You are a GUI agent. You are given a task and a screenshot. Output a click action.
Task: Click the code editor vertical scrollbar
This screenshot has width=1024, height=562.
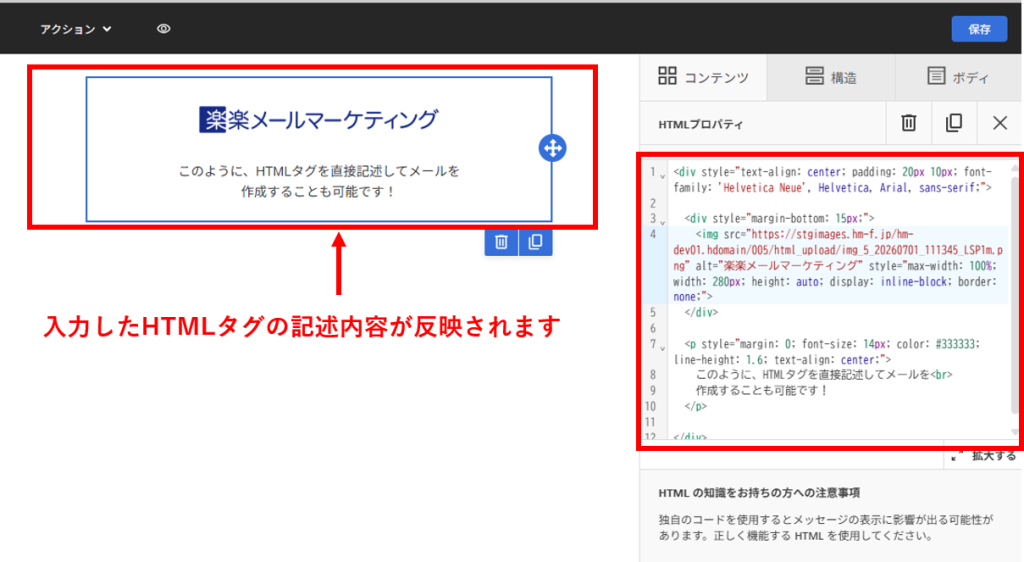[x=1014, y=294]
